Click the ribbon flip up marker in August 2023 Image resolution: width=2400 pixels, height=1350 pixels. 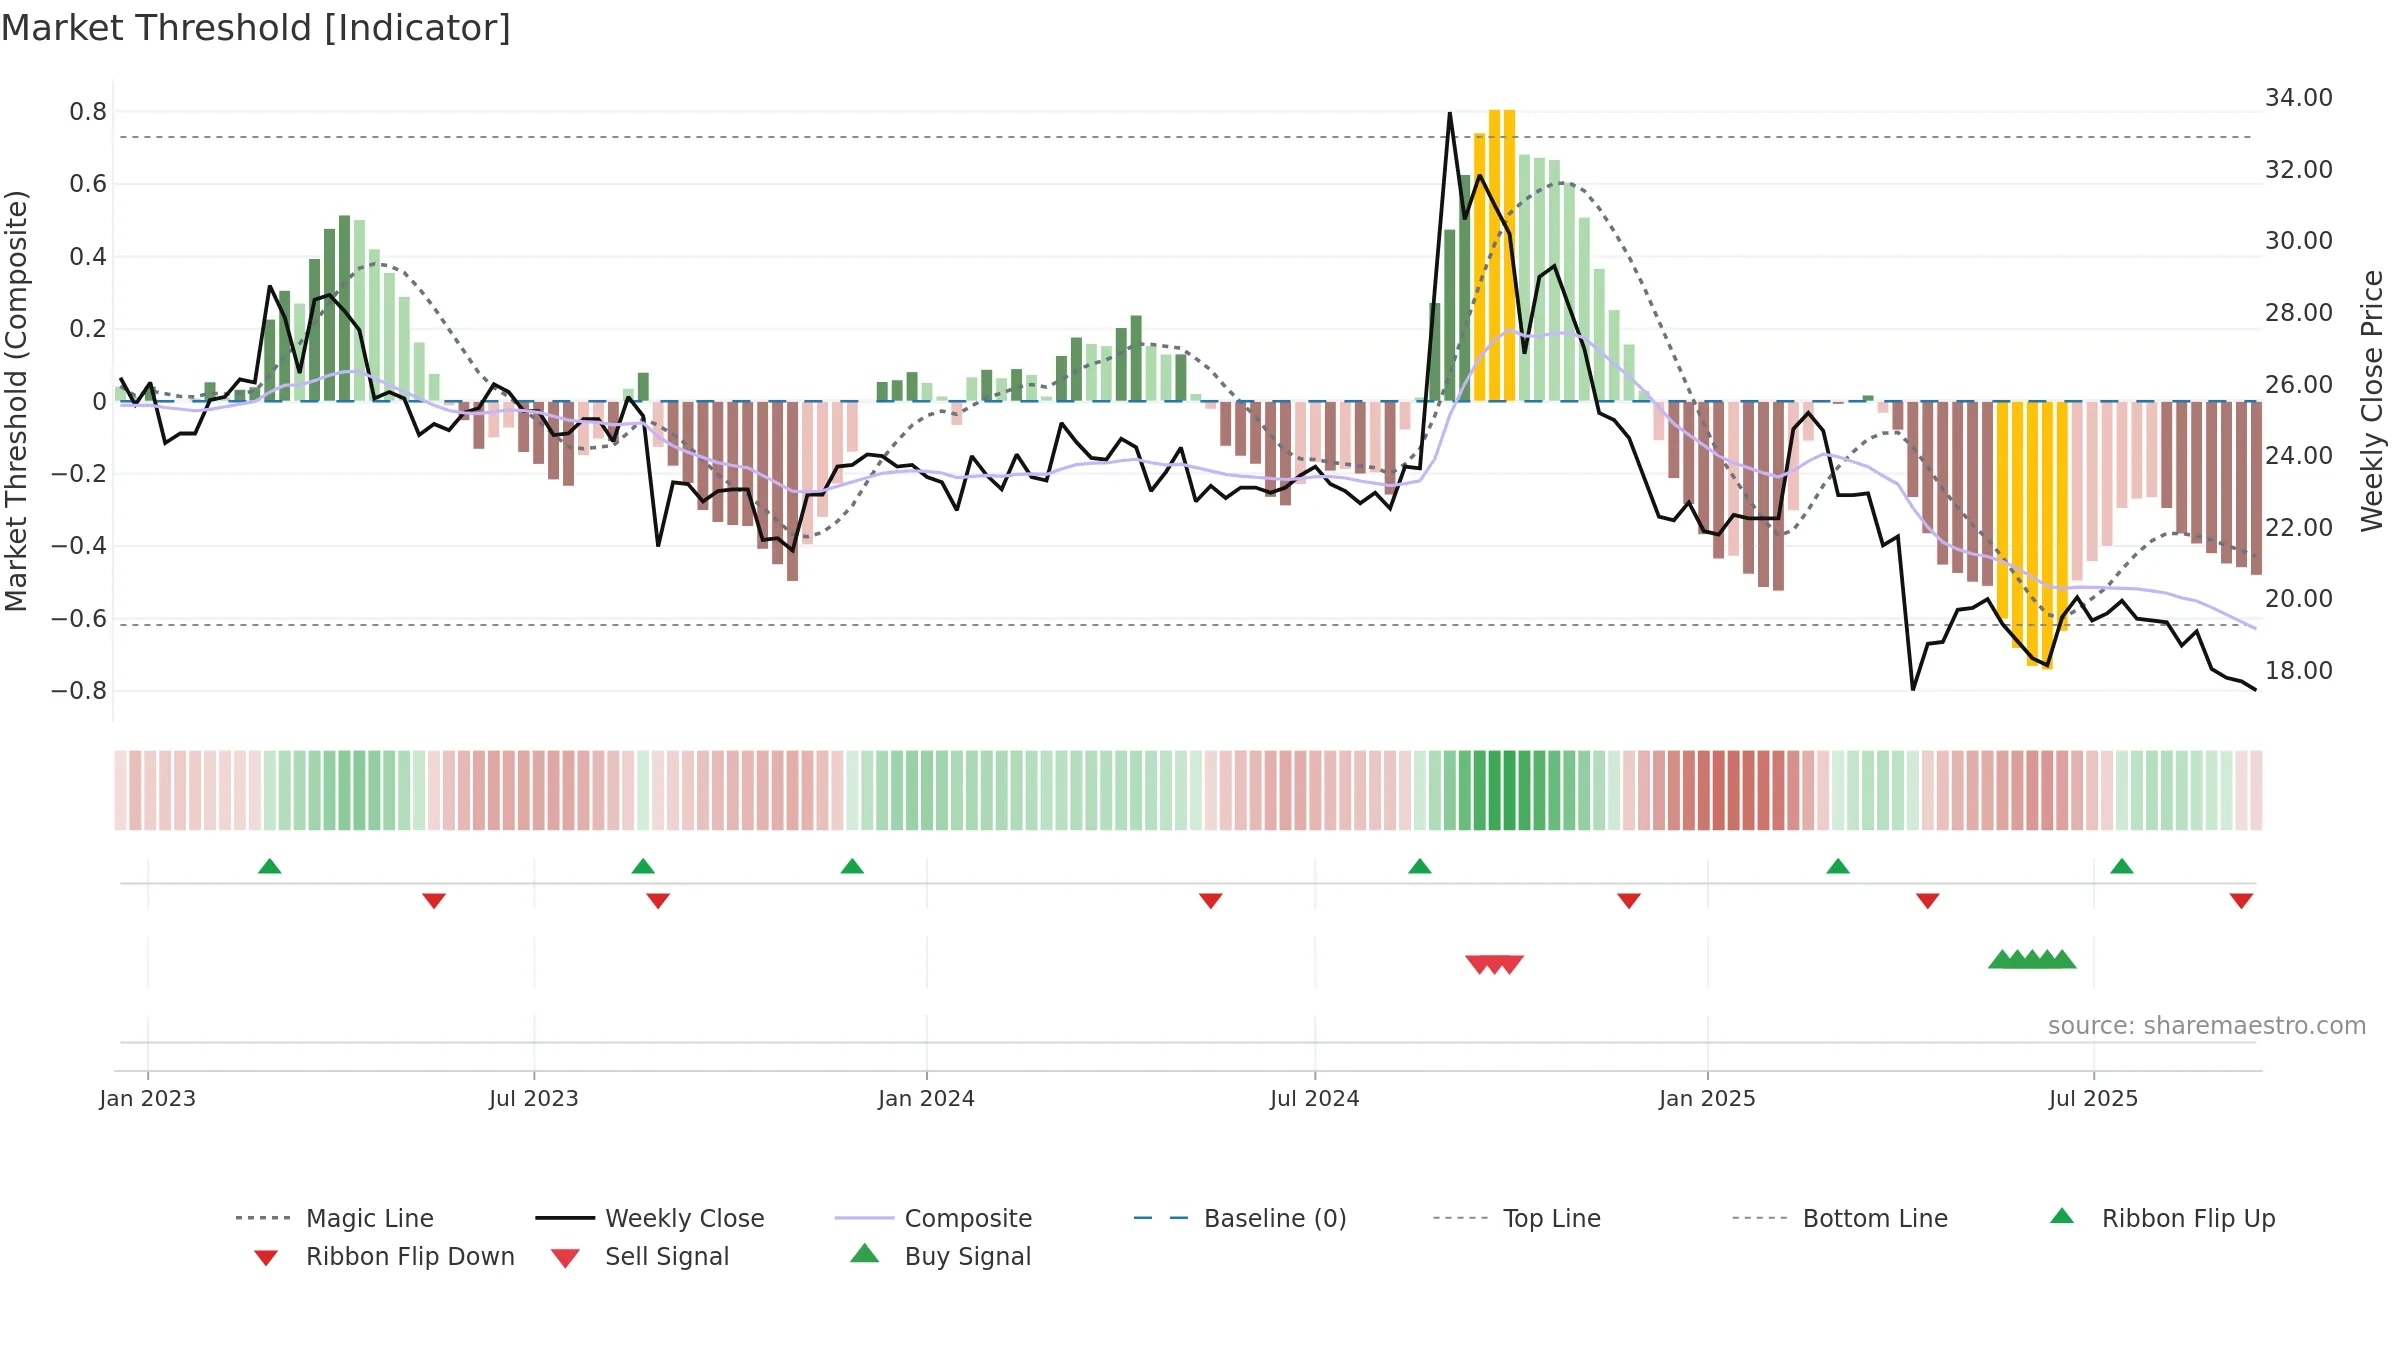point(643,866)
